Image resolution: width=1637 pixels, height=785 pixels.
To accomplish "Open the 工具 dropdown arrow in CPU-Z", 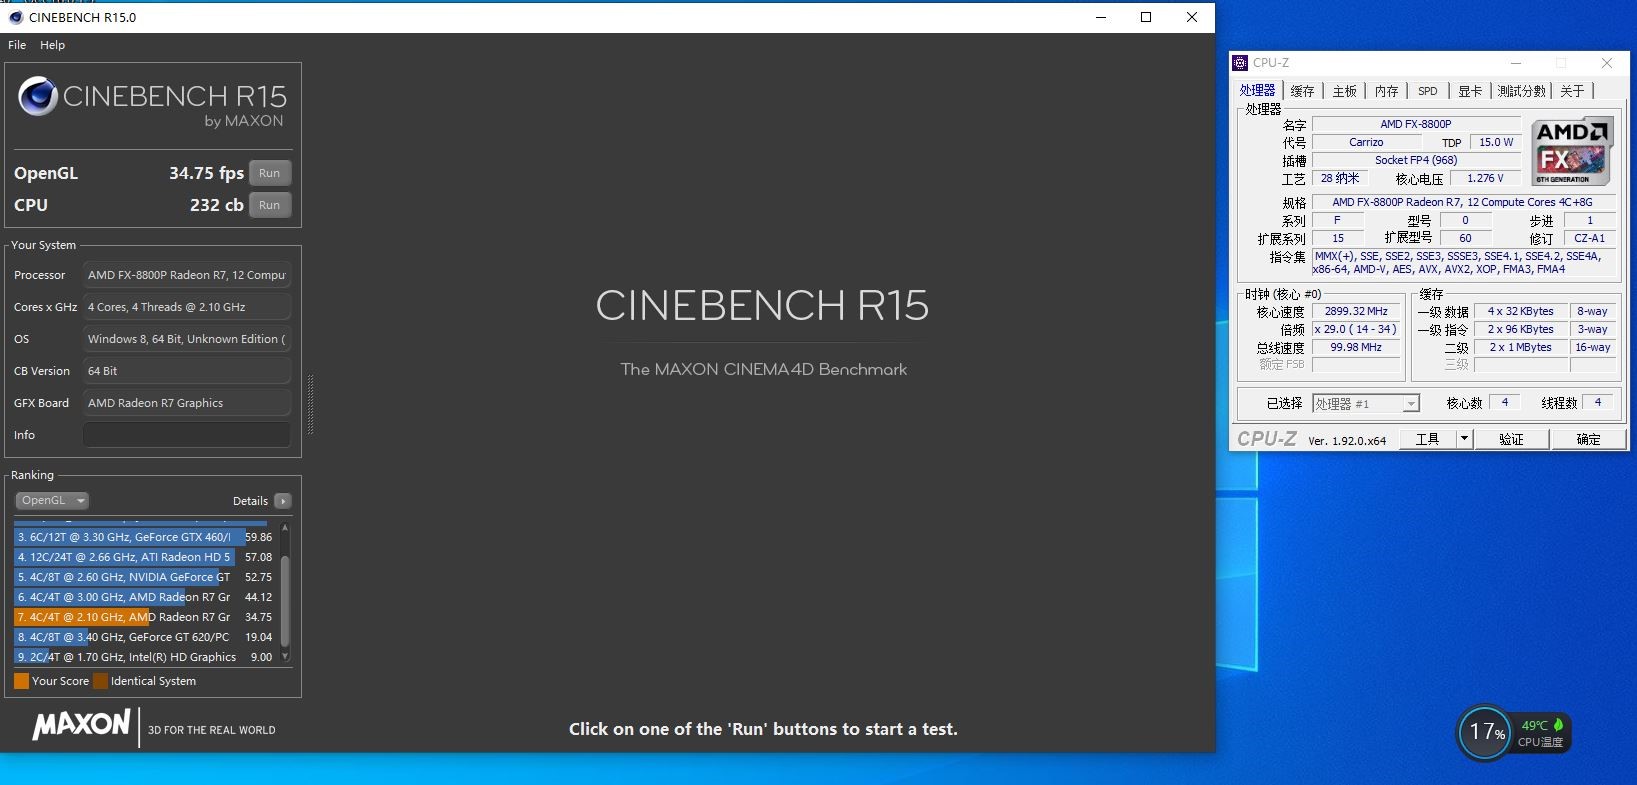I will (x=1464, y=439).
